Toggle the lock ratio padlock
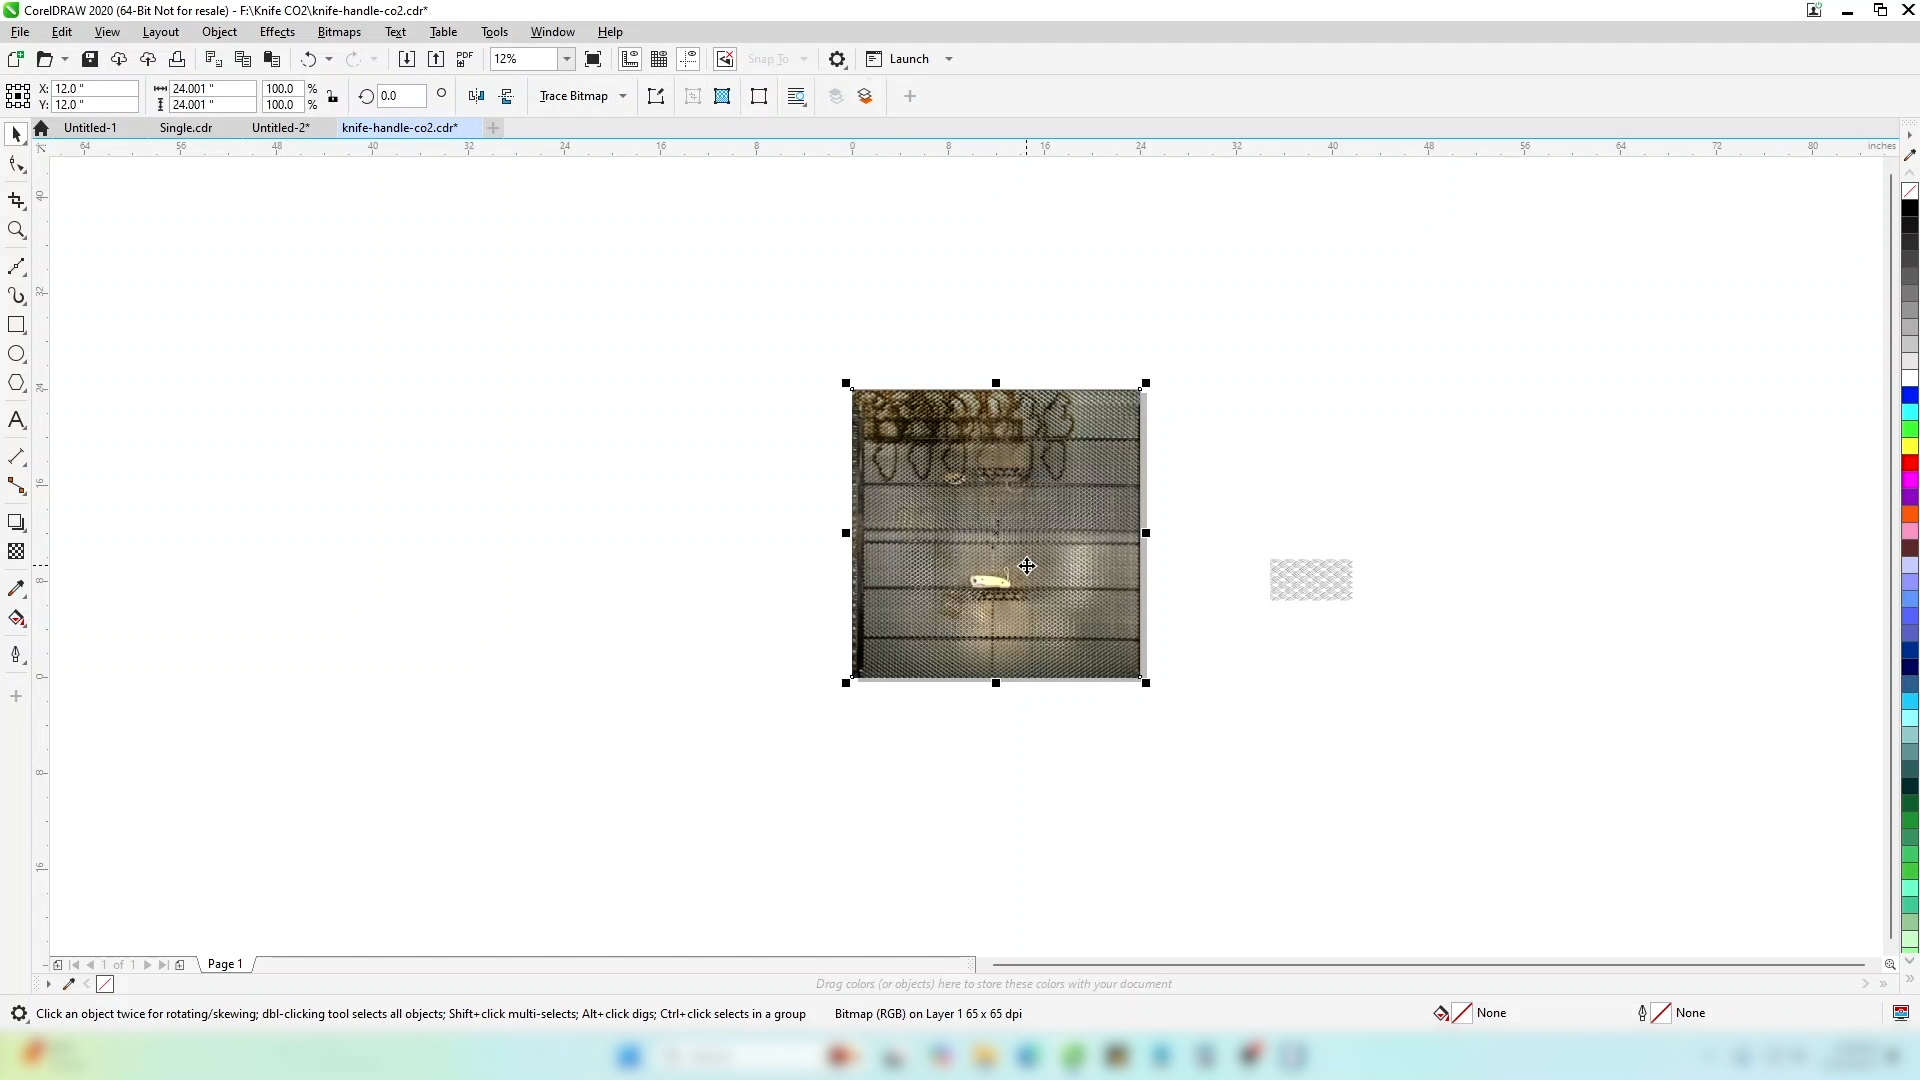The width and height of the screenshot is (1920, 1080). tap(333, 97)
